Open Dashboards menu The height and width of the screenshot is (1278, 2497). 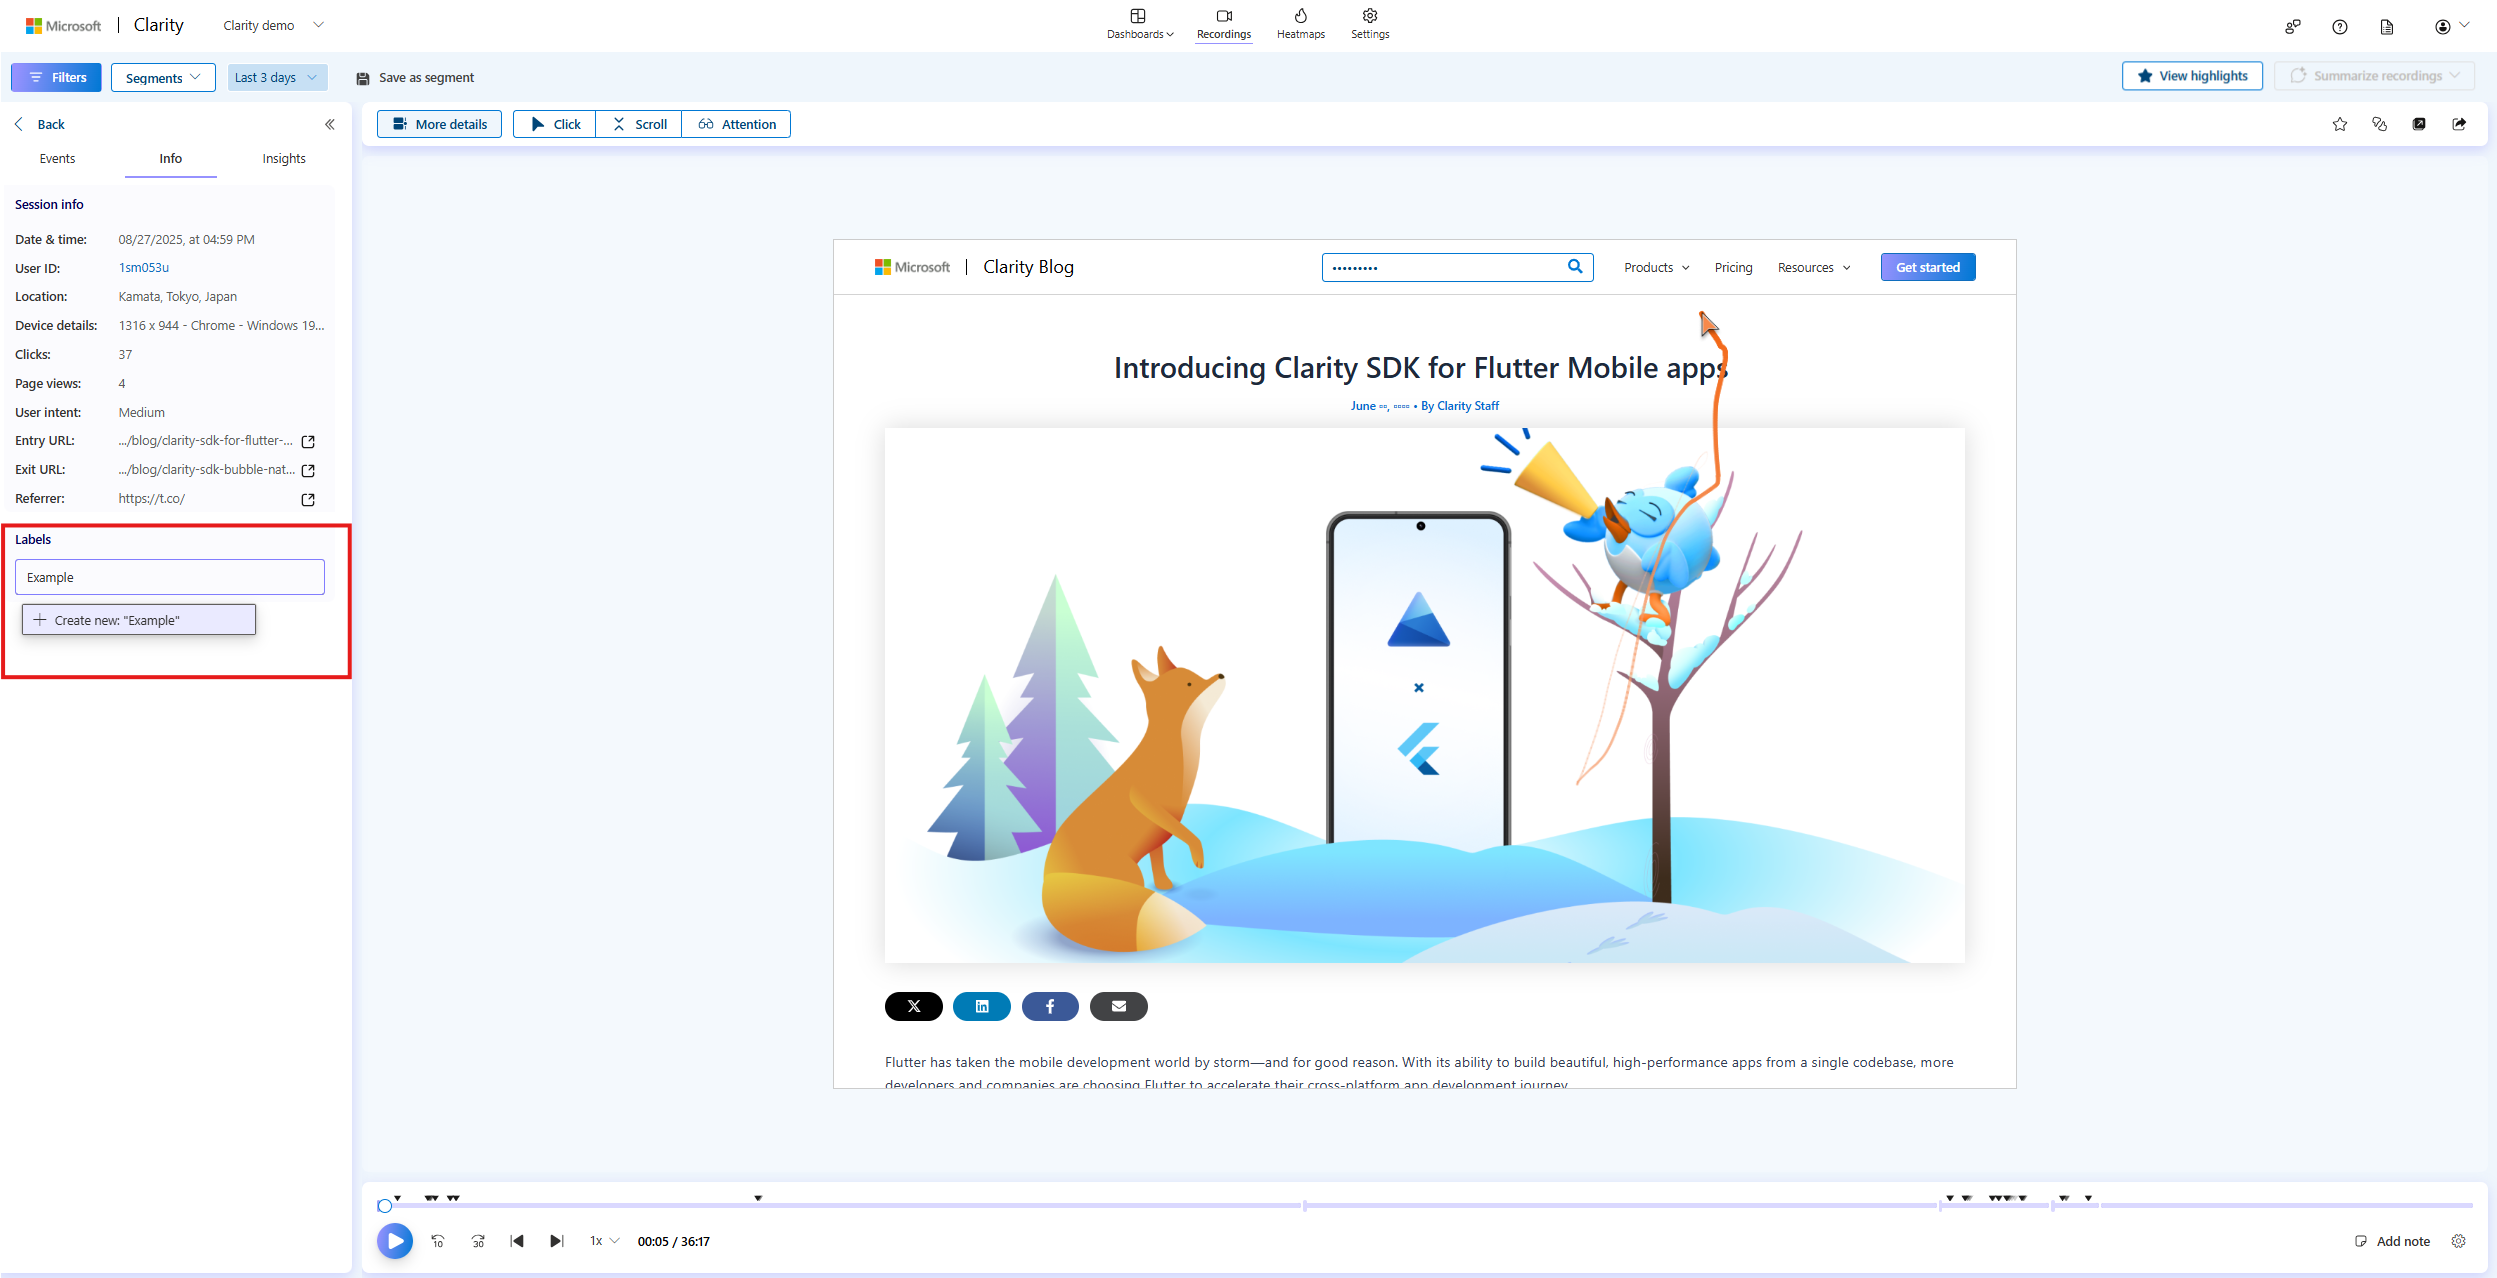(1139, 24)
